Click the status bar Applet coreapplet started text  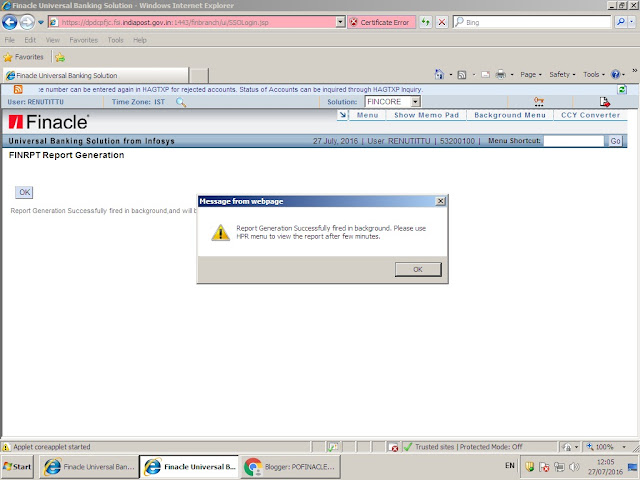click(51, 447)
